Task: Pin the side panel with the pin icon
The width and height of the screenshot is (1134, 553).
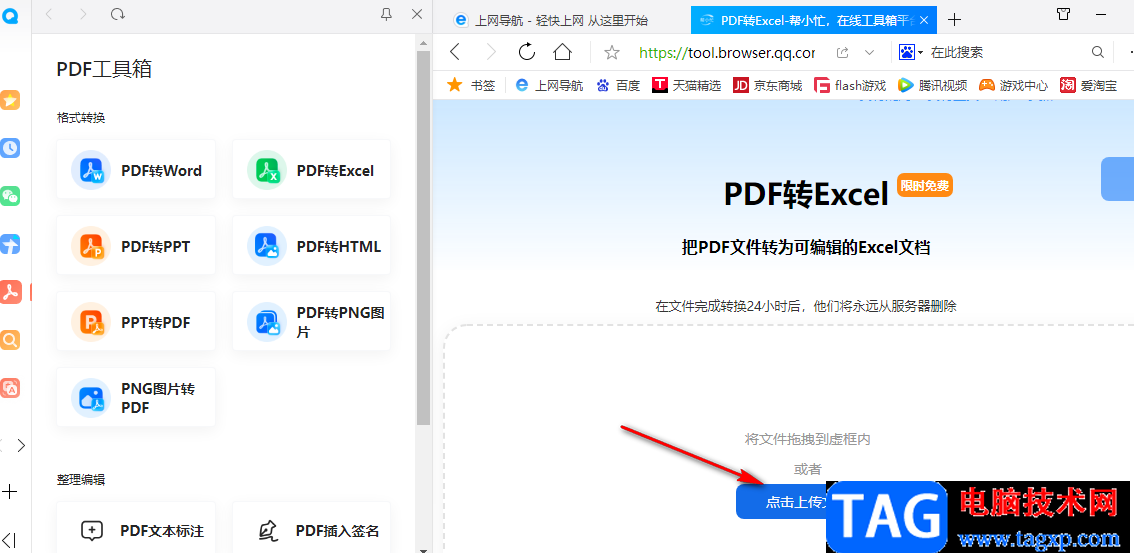Action: pyautogui.click(x=386, y=14)
